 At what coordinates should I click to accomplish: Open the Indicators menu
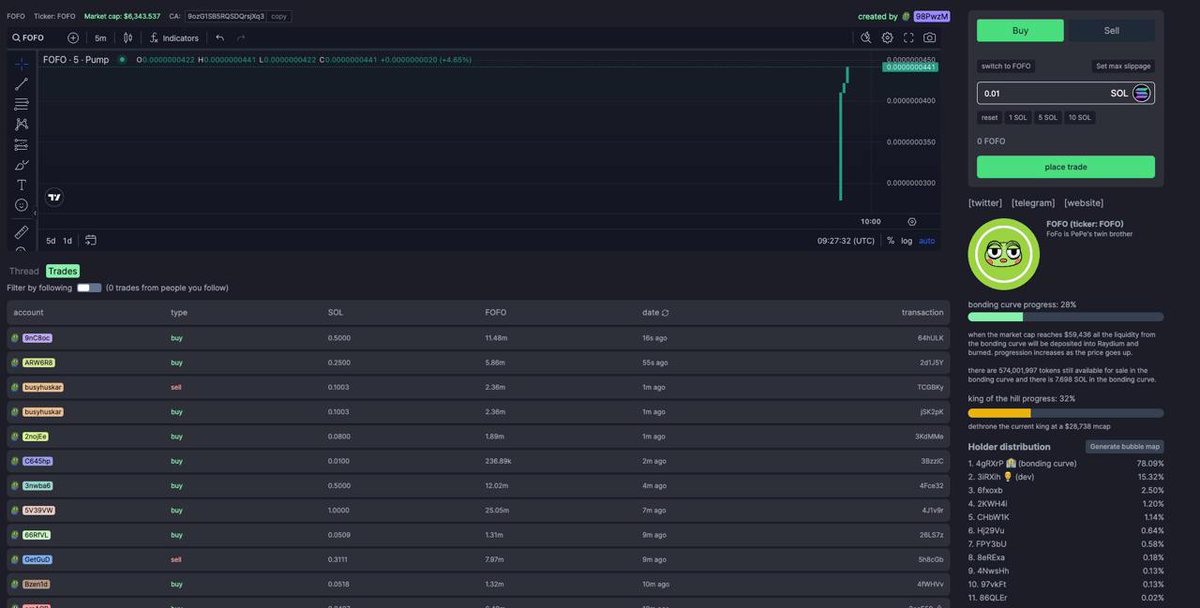click(173, 38)
